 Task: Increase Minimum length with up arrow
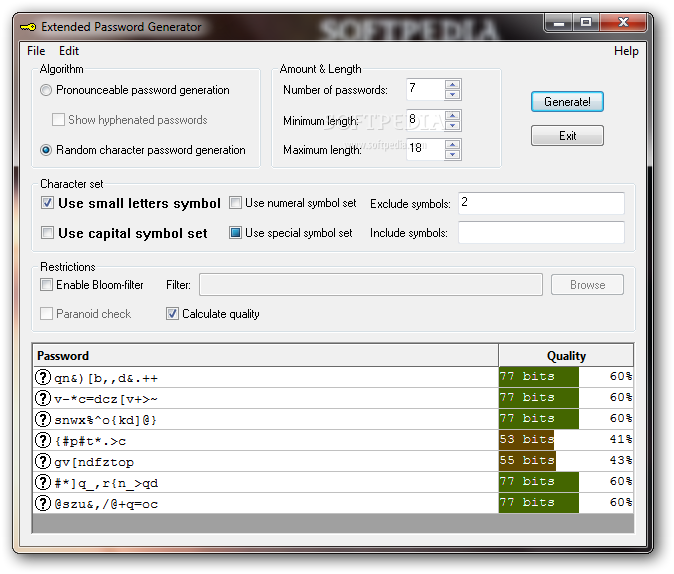[x=452, y=115]
